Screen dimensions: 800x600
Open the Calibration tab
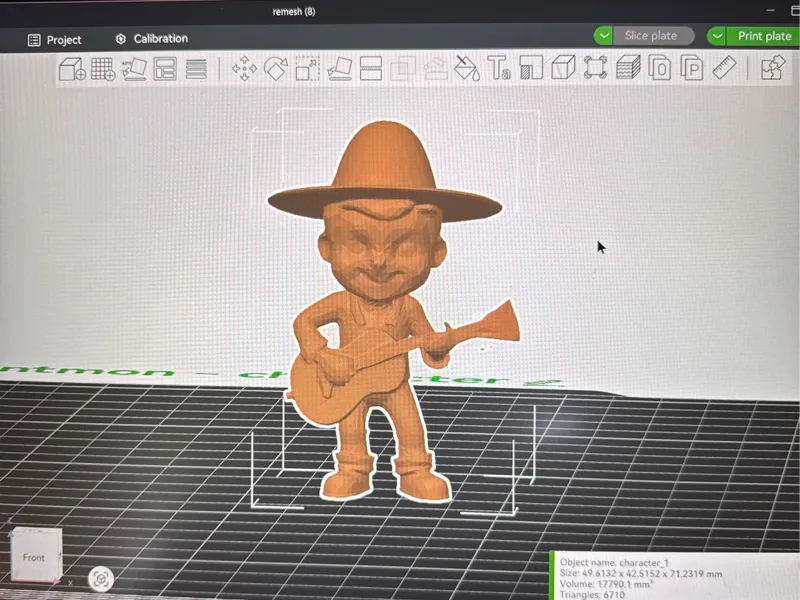pyautogui.click(x=152, y=38)
